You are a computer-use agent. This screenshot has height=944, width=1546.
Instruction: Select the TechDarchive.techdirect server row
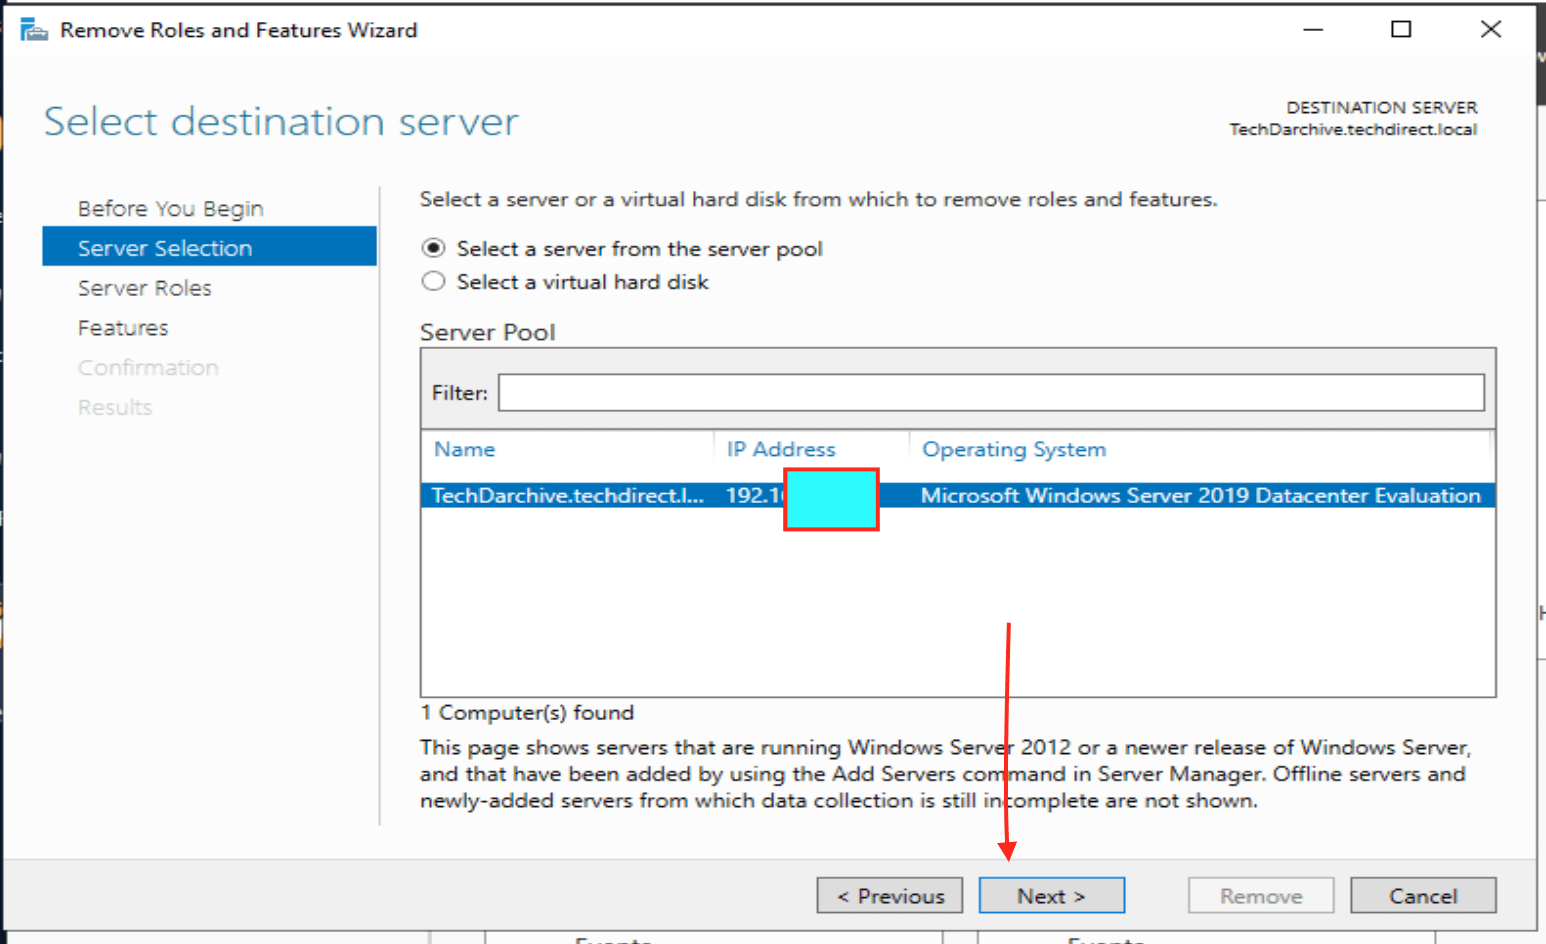[567, 496]
